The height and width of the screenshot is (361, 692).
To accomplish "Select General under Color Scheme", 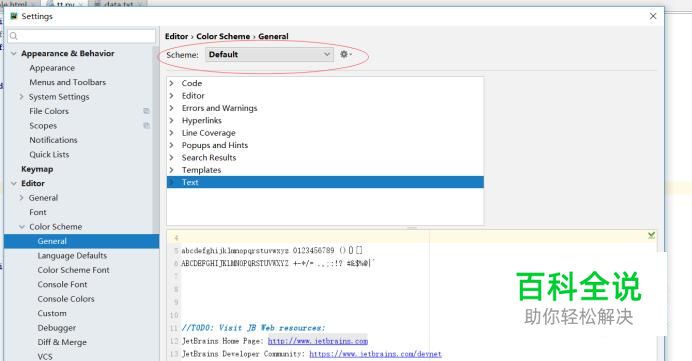I will pos(82,241).
